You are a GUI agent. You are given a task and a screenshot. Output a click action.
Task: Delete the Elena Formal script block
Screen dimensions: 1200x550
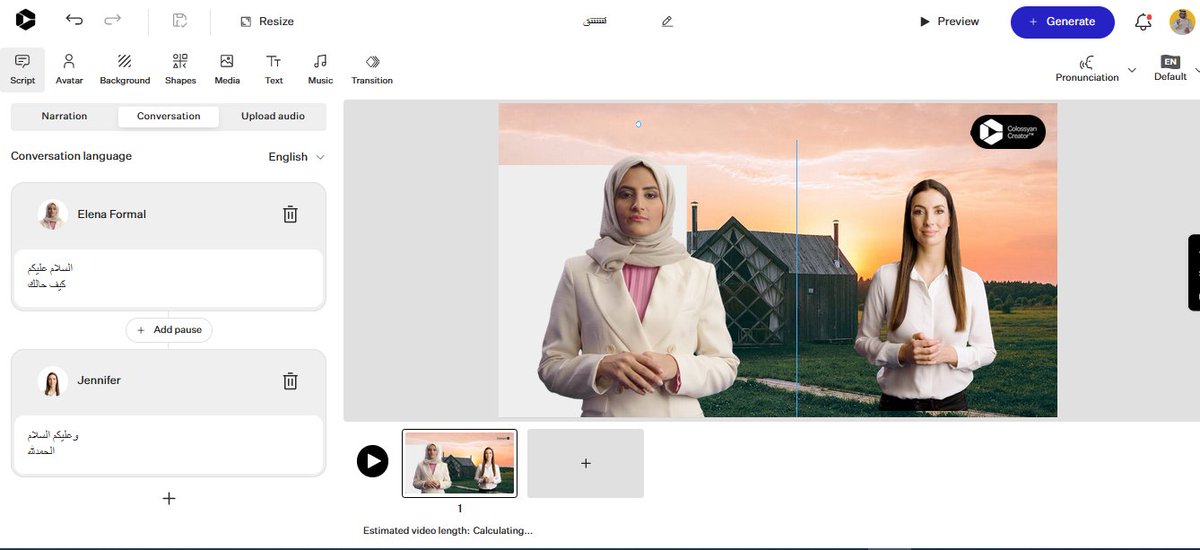coord(290,214)
